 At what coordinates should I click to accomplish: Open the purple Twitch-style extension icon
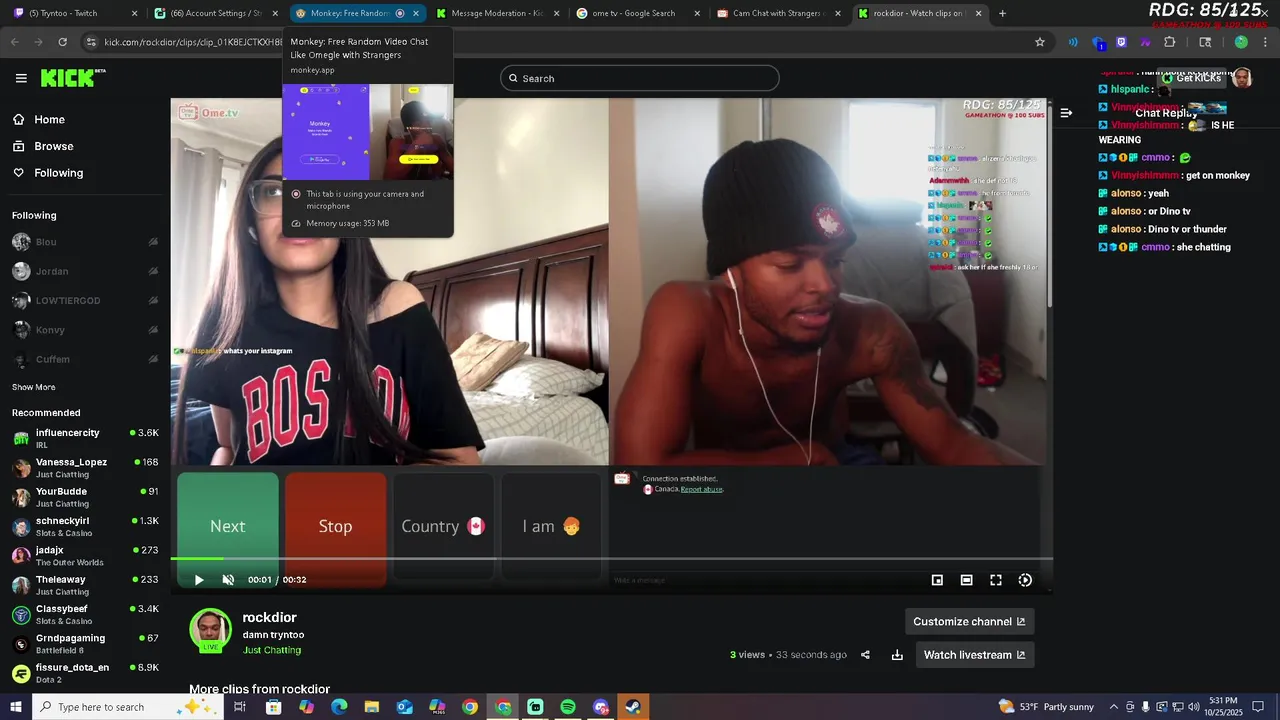pos(1121,42)
